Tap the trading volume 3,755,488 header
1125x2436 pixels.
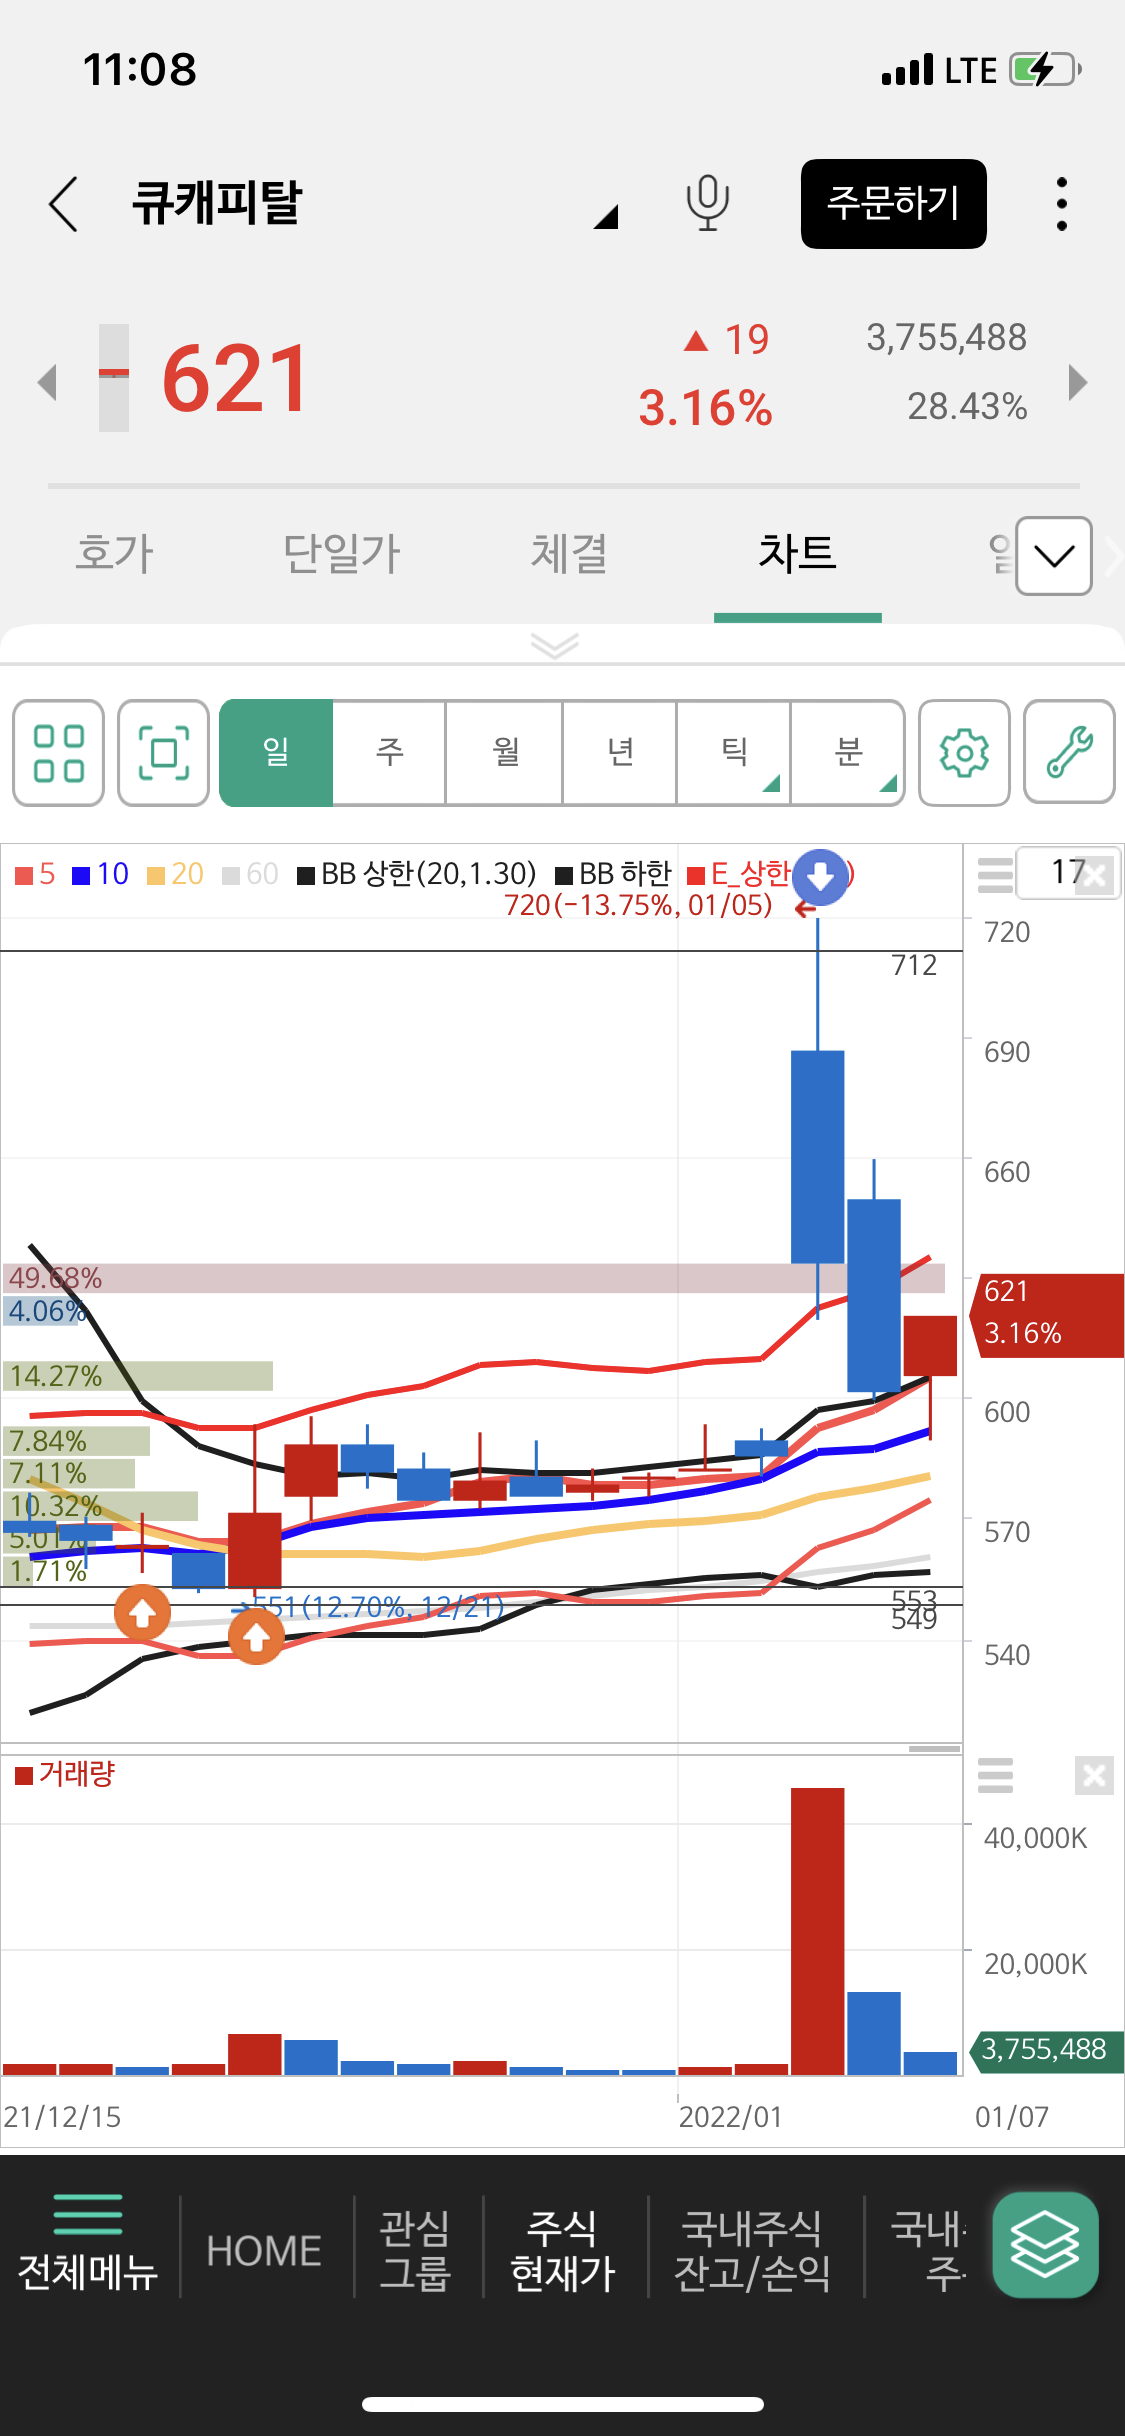click(946, 338)
